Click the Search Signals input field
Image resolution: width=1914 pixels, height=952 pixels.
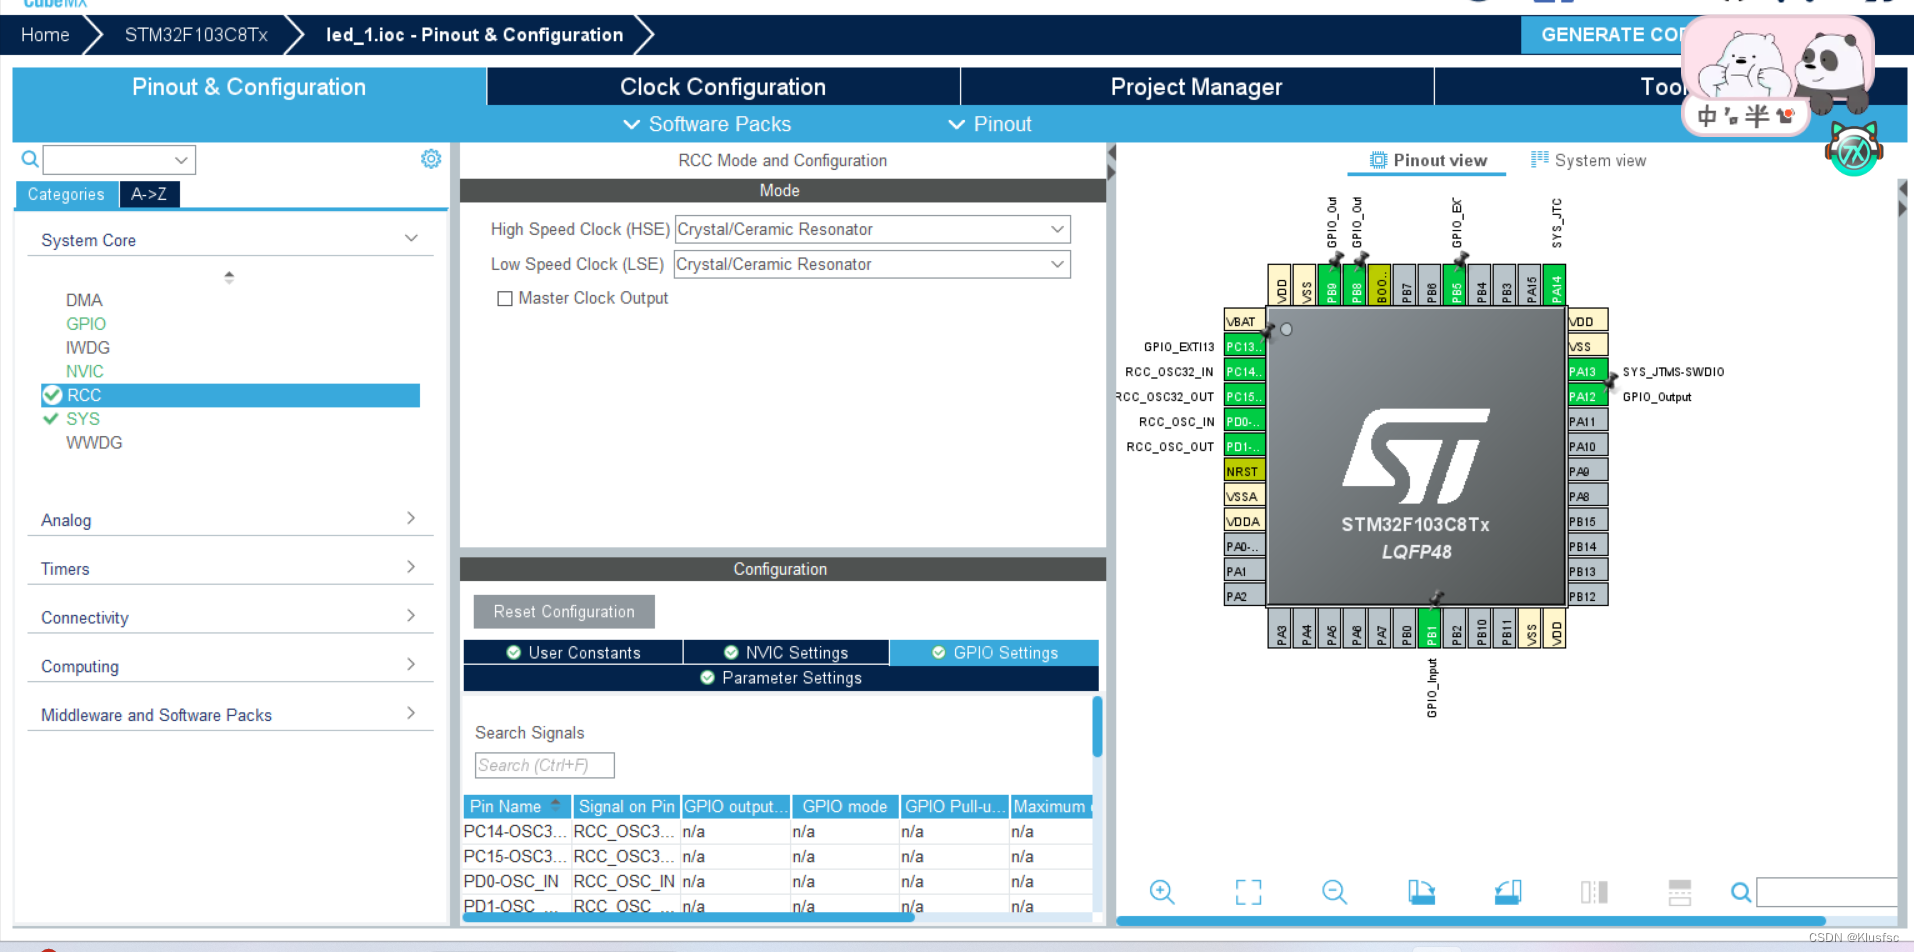pos(544,765)
